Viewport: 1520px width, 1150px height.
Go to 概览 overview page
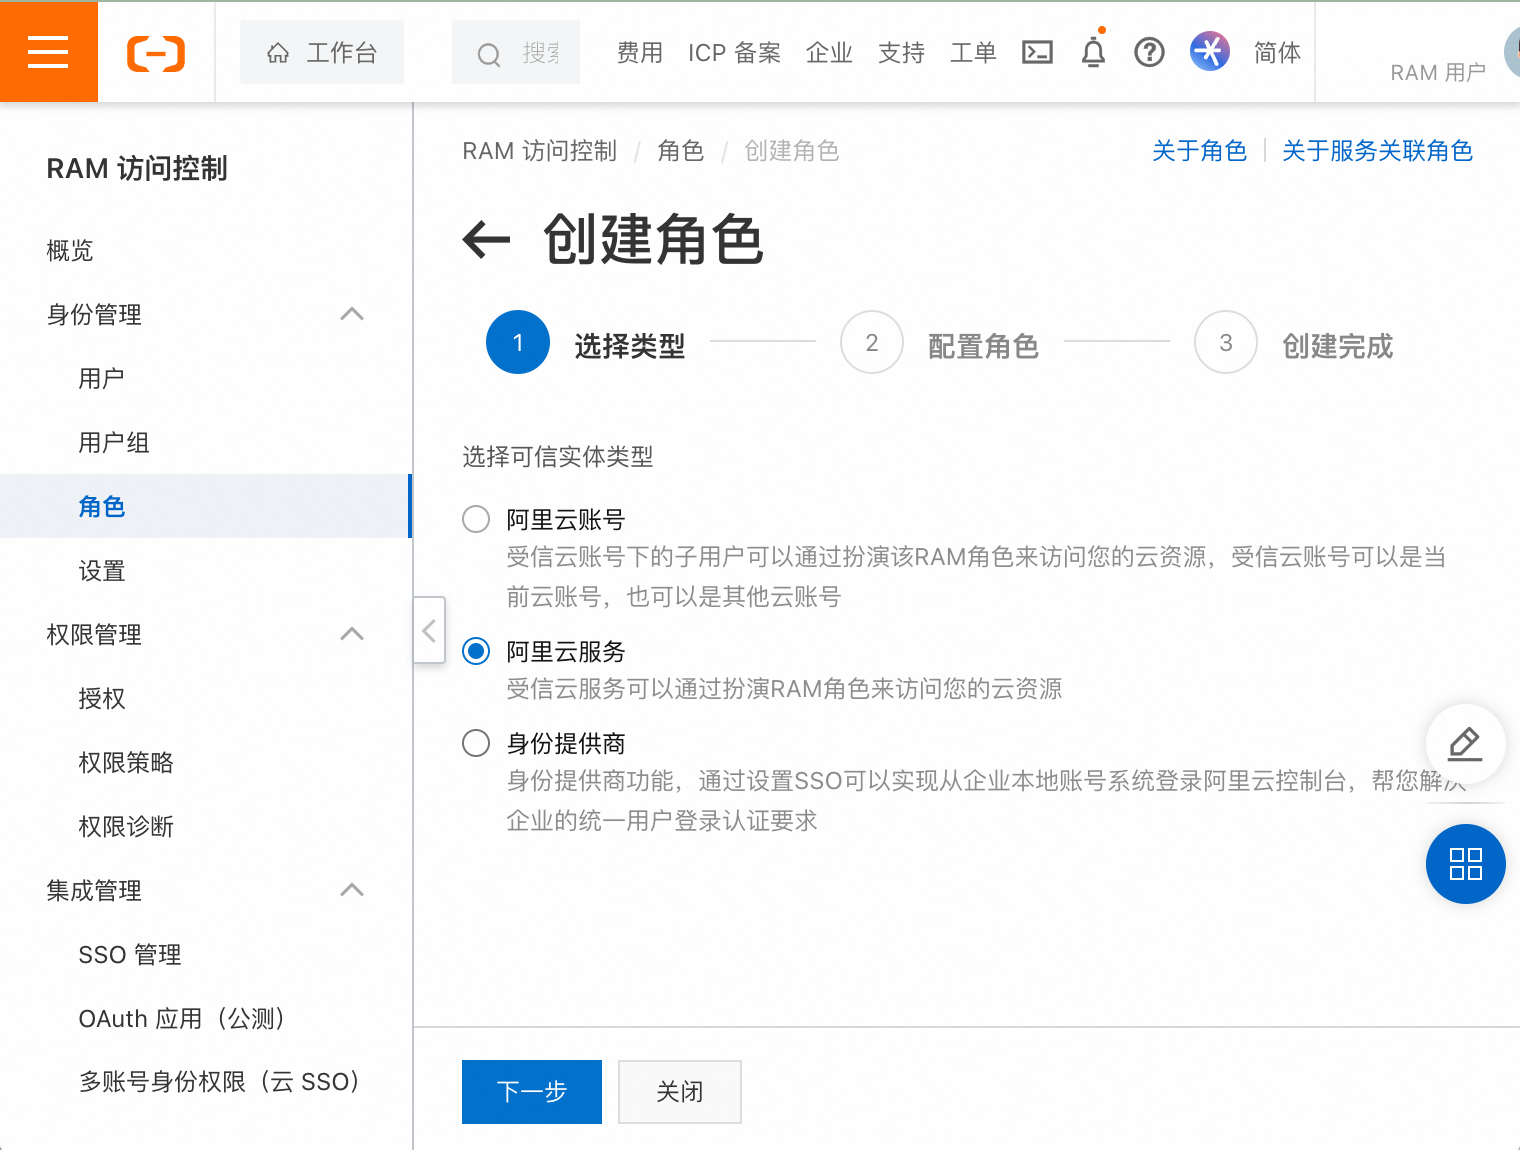tap(70, 250)
